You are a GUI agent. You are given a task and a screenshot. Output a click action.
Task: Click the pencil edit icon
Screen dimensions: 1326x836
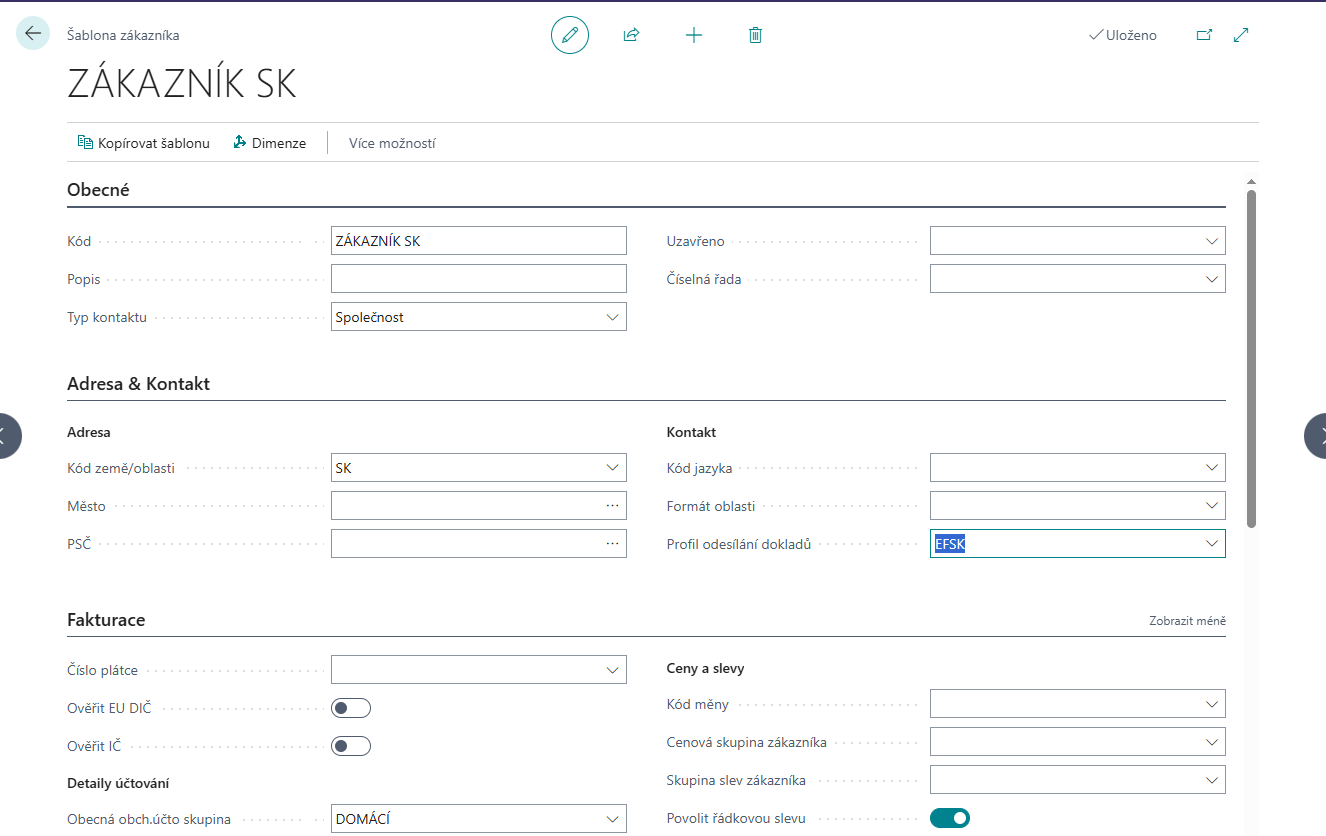click(570, 35)
